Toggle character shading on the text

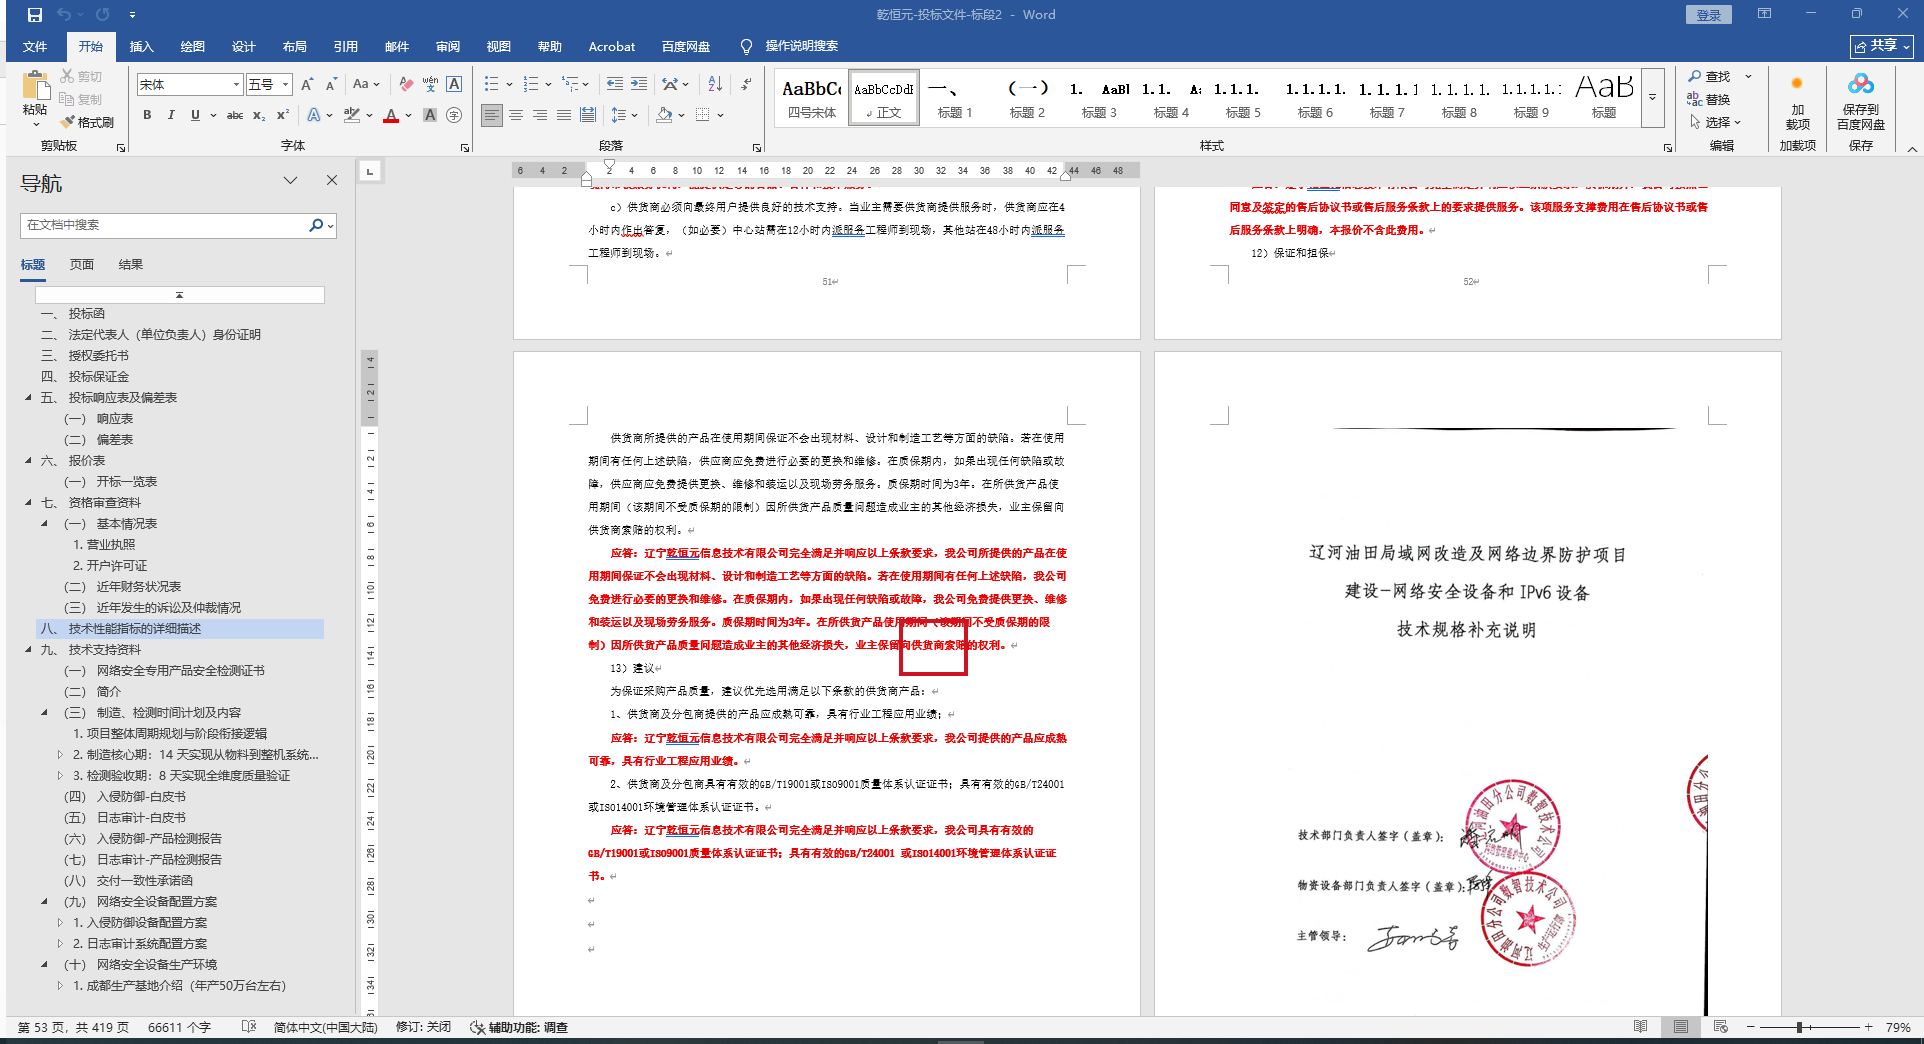pyautogui.click(x=430, y=115)
